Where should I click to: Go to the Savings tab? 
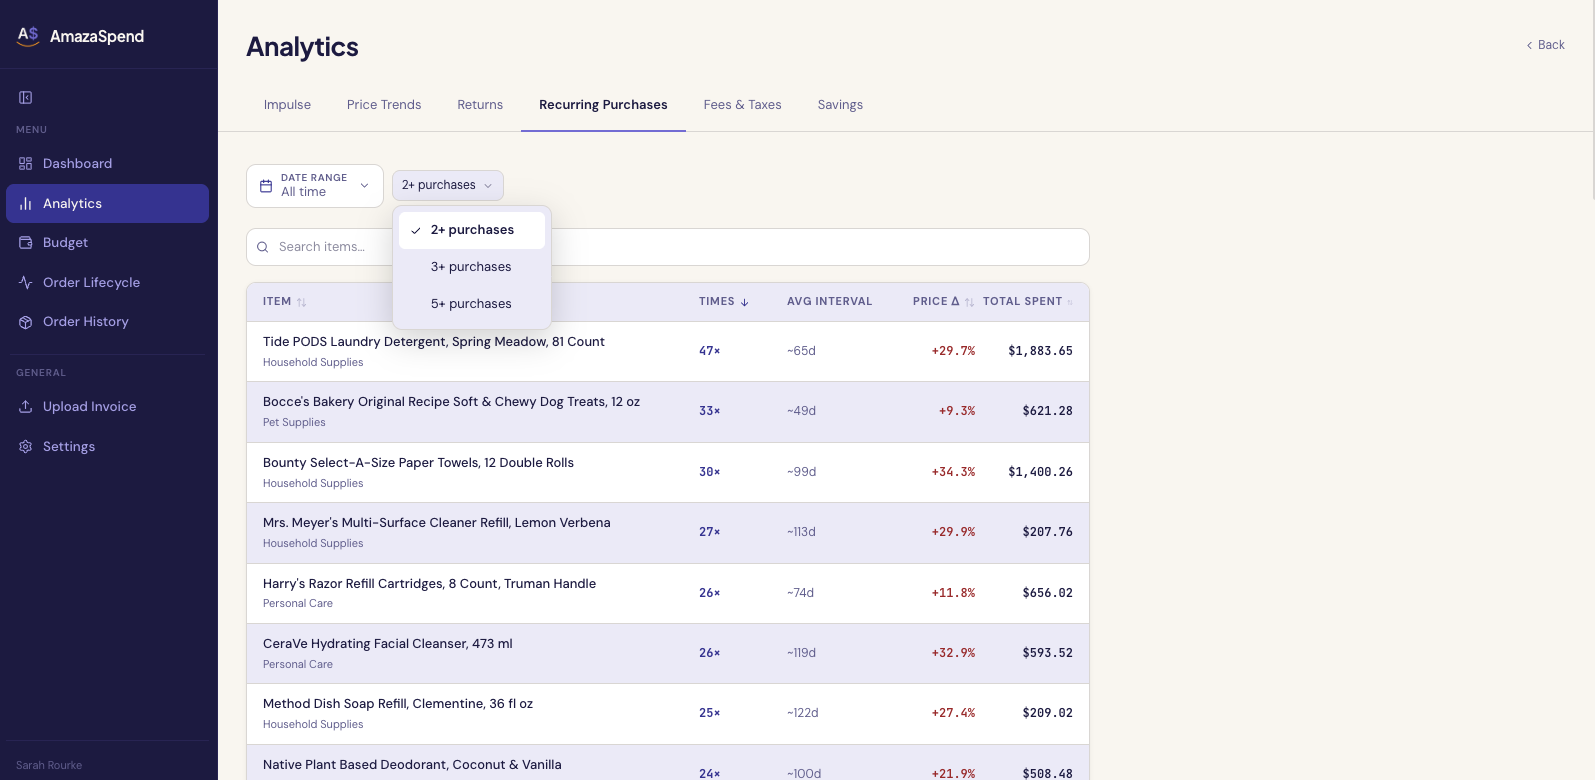[840, 105]
